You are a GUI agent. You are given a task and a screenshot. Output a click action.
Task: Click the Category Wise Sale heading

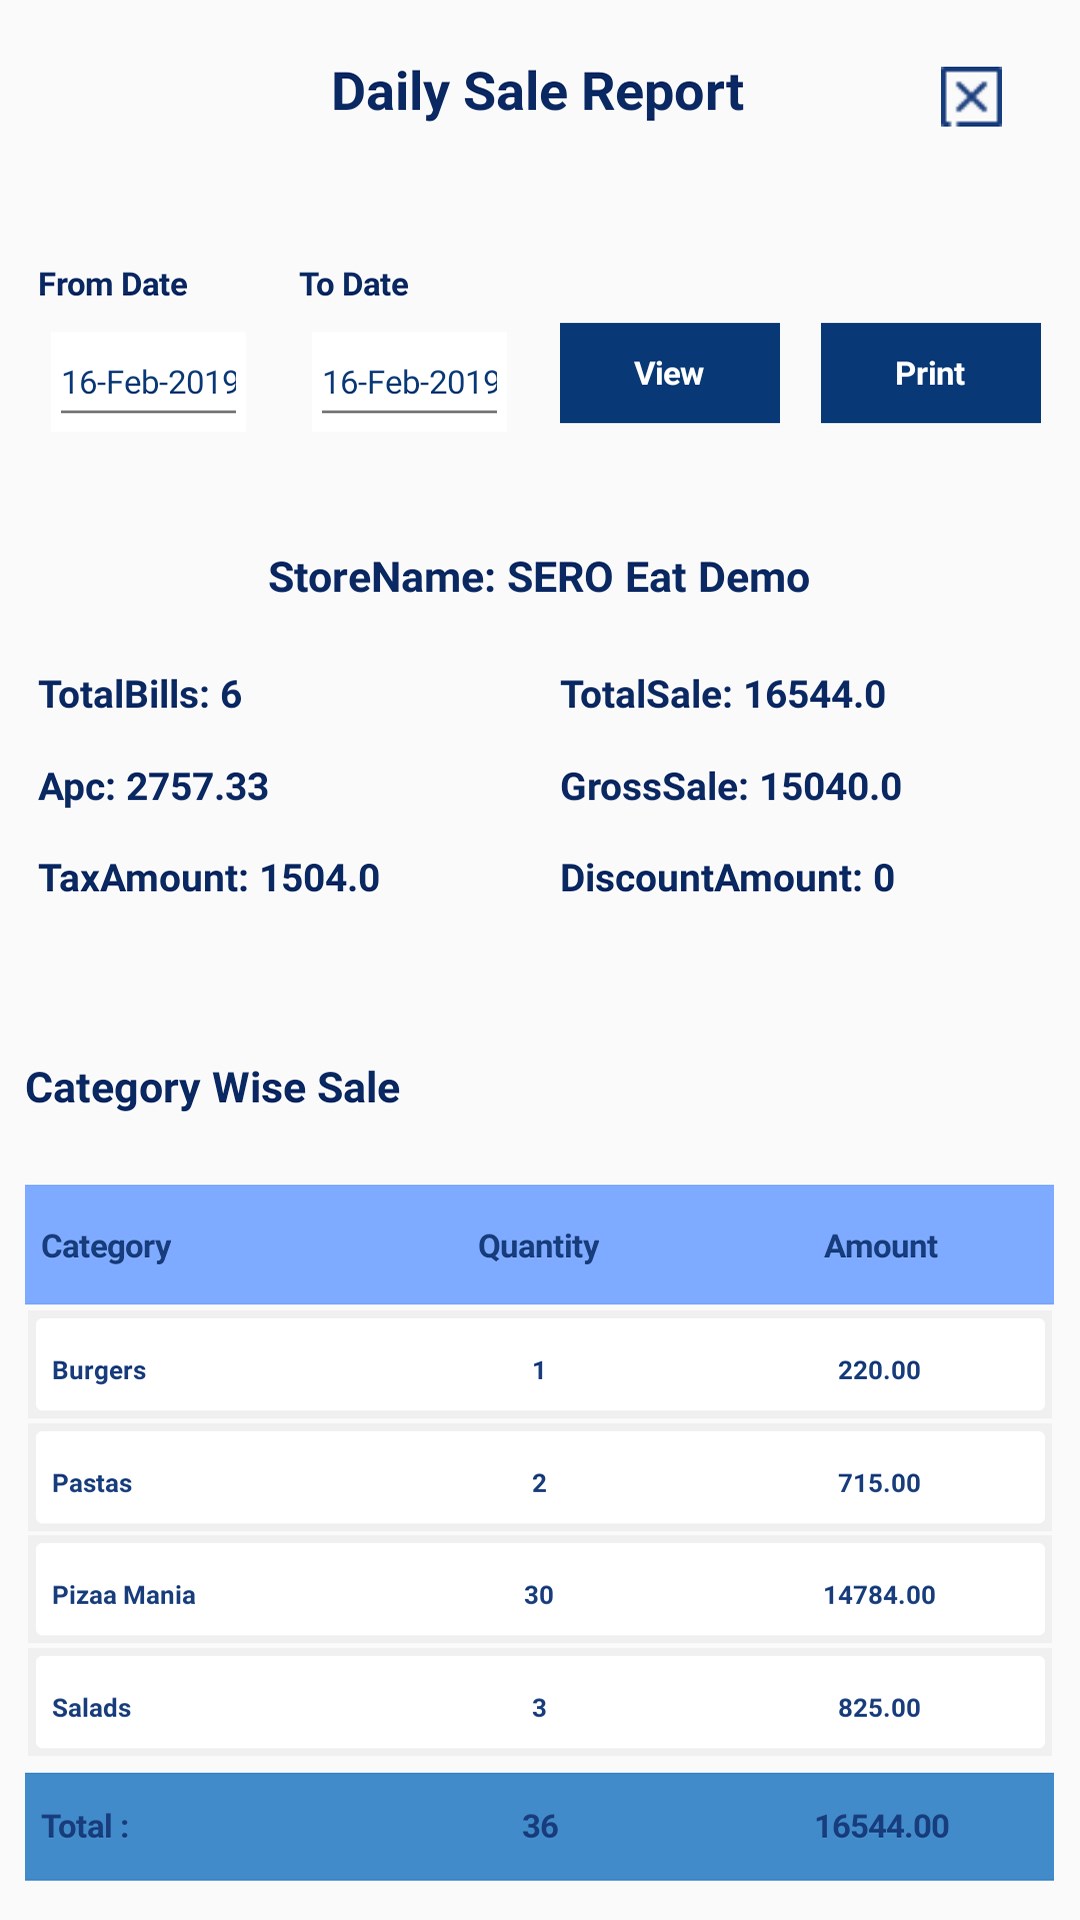pos(213,1088)
